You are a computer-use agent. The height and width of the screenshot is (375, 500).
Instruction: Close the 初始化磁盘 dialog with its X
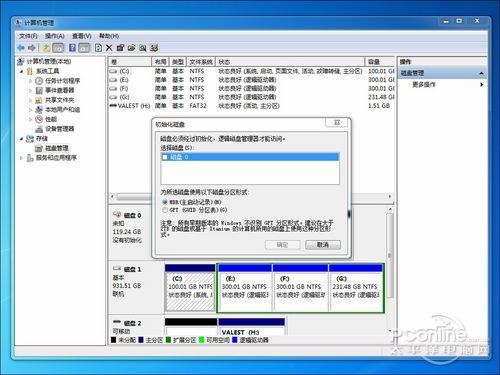[x=337, y=122]
